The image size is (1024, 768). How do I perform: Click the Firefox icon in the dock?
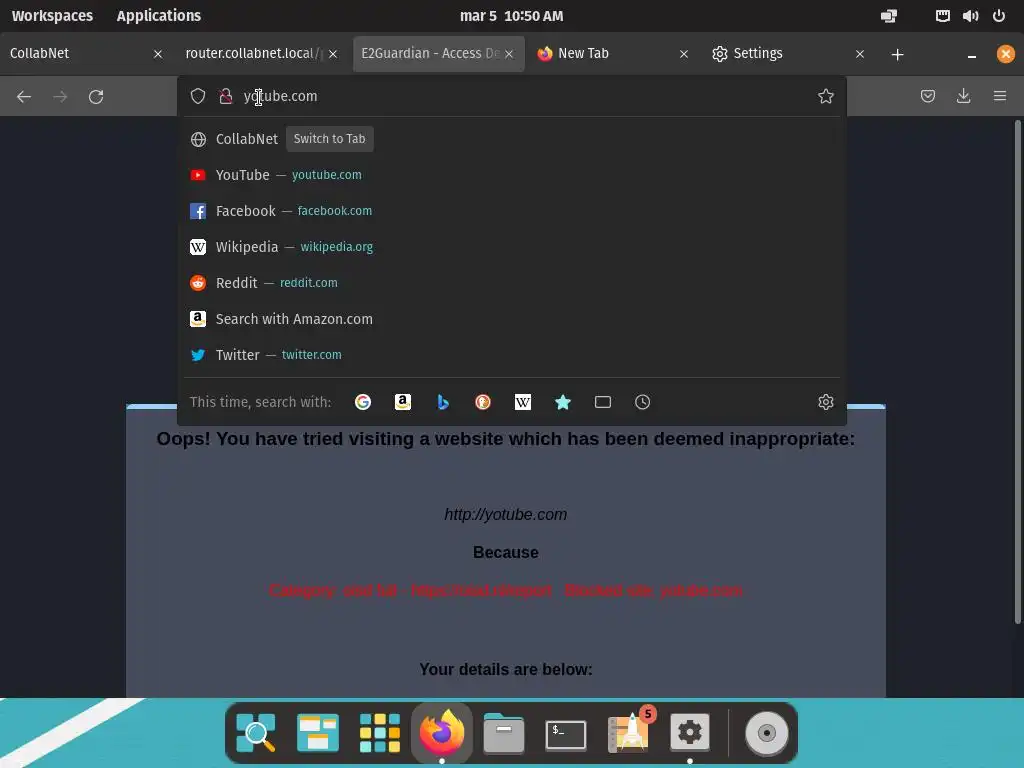tap(441, 731)
